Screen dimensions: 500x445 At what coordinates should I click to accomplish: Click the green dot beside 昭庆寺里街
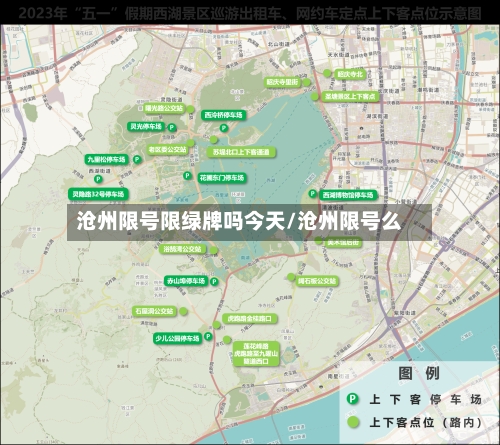click(x=306, y=82)
